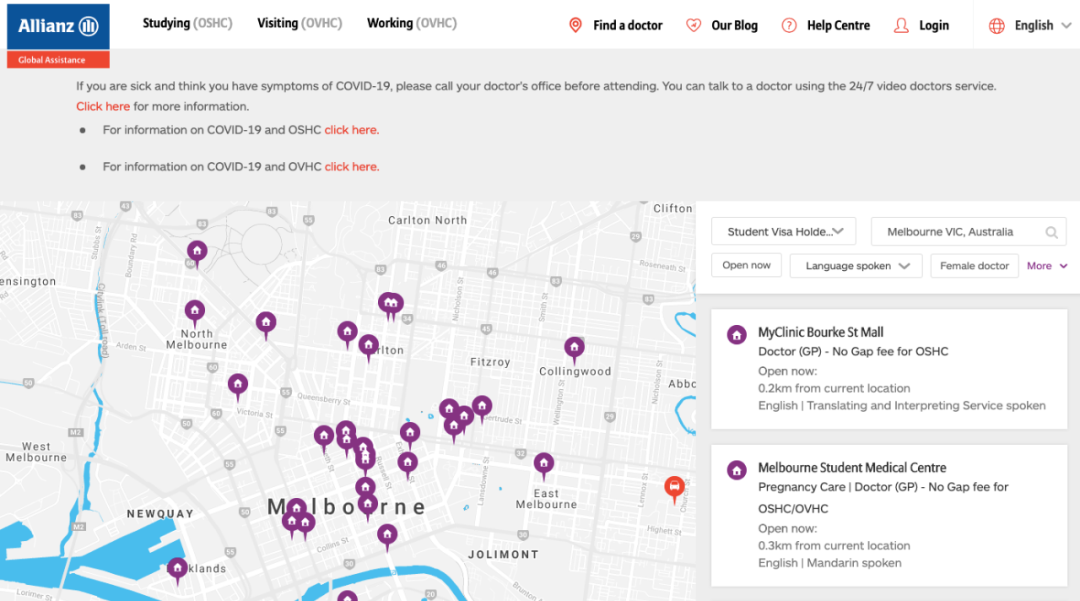The width and height of the screenshot is (1080, 601).
Task: Select the double clinic marker near Carlton
Action: pyautogui.click(x=391, y=304)
